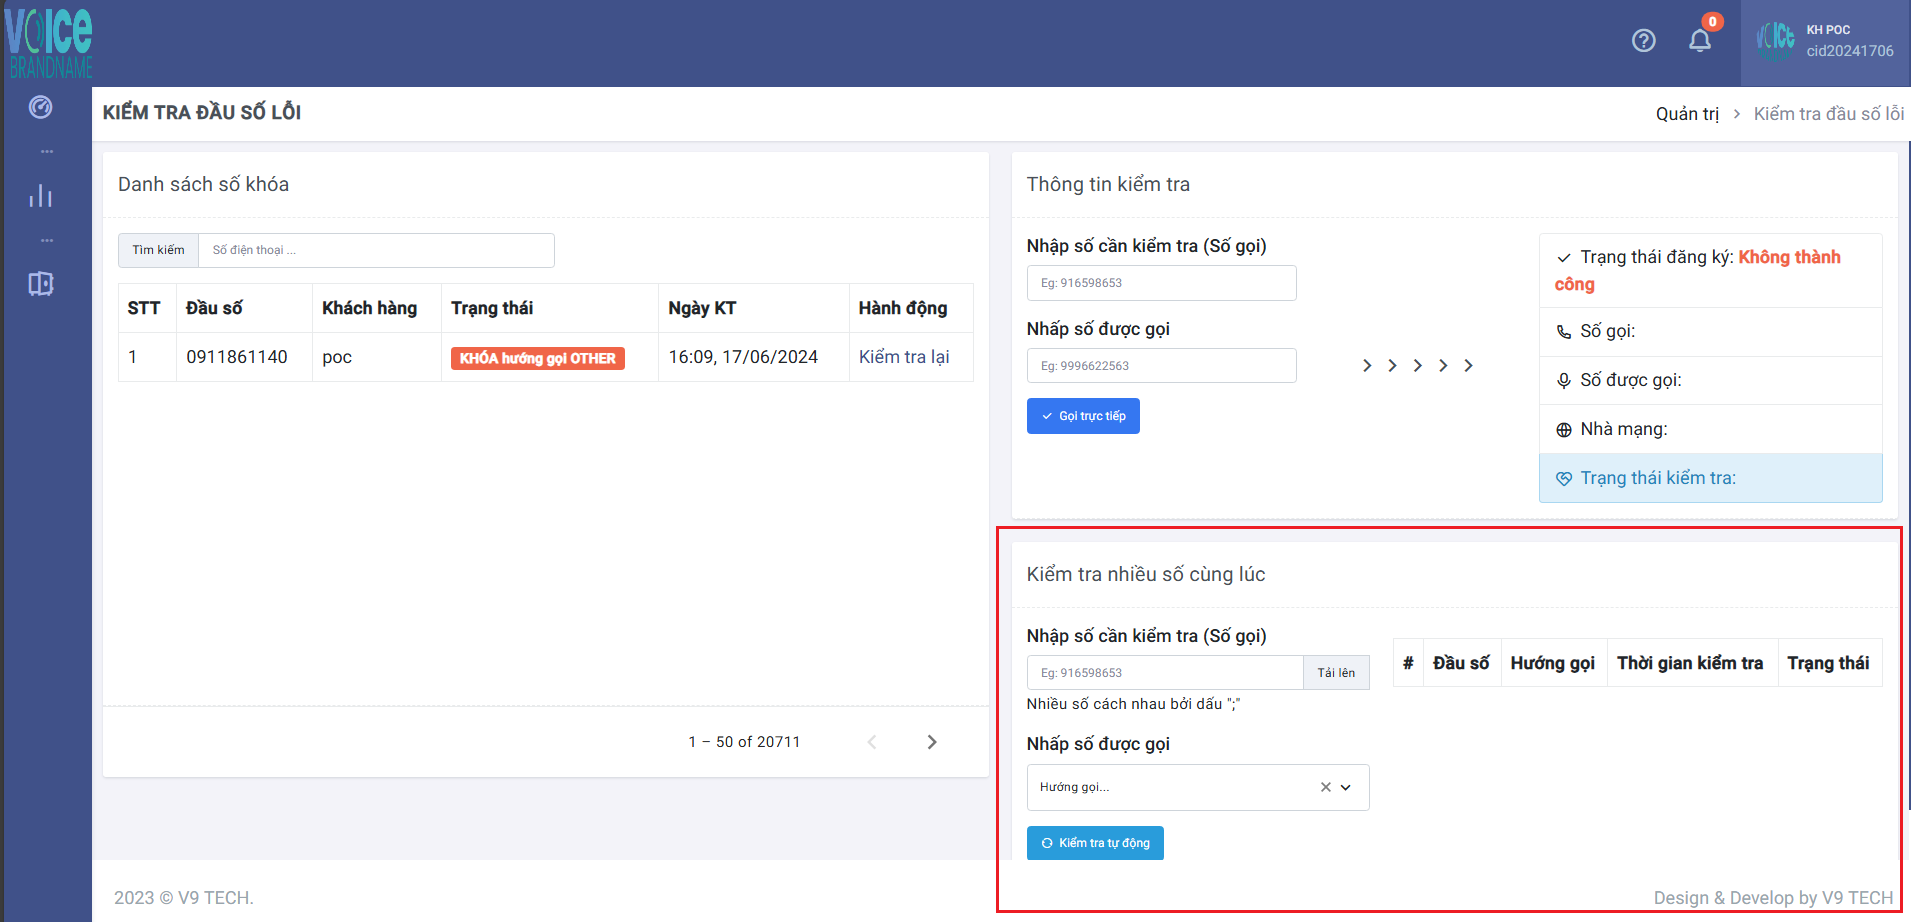Image resolution: width=1911 pixels, height=922 pixels.
Task: Expand the Hướng gọi dropdown arrow
Action: (1346, 787)
